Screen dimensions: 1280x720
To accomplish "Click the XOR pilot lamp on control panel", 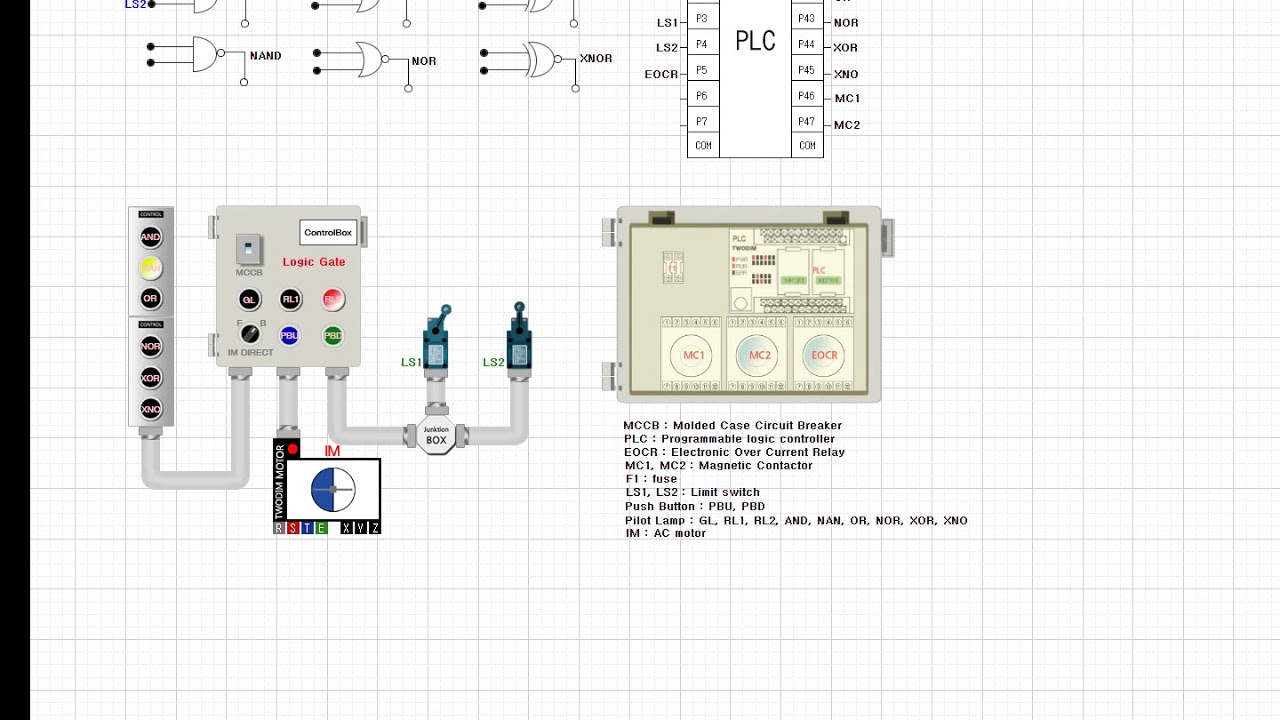I will coord(150,378).
